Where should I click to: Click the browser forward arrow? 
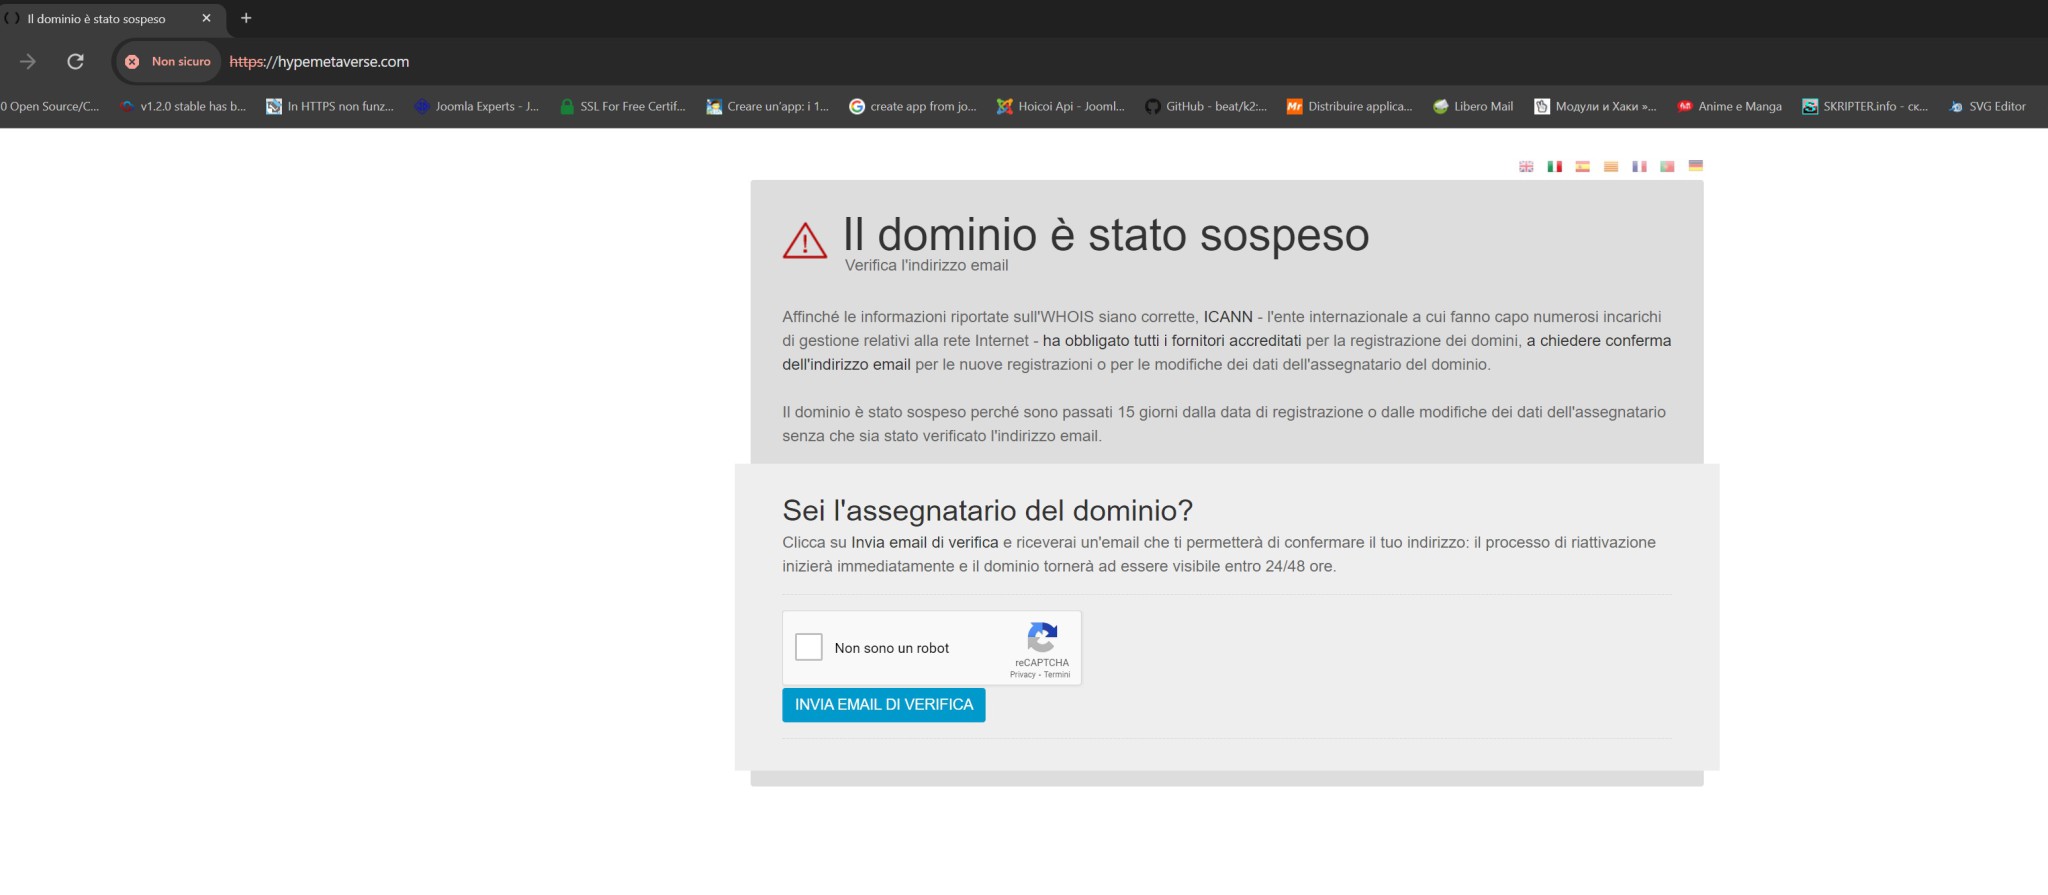pyautogui.click(x=28, y=62)
